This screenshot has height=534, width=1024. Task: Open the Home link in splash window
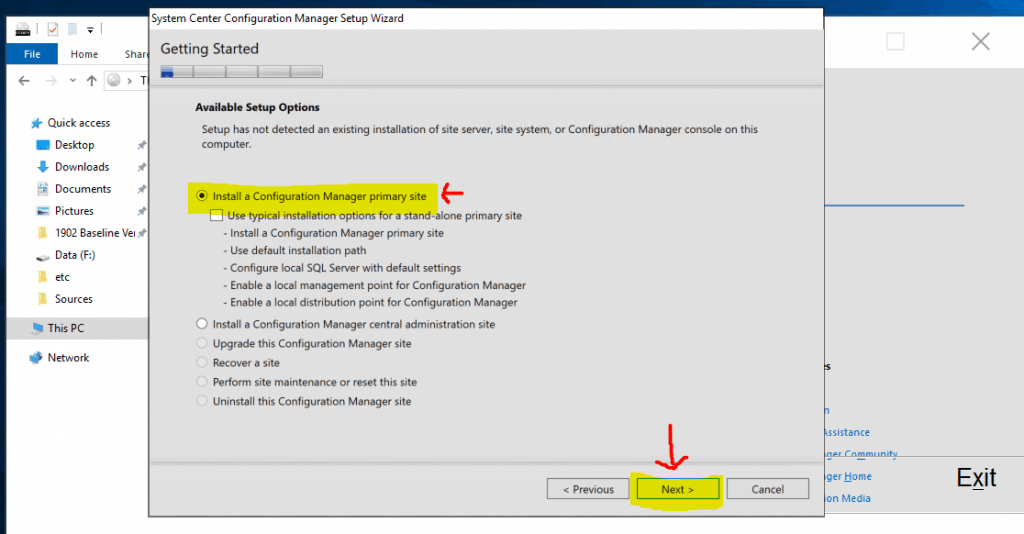click(x=848, y=477)
